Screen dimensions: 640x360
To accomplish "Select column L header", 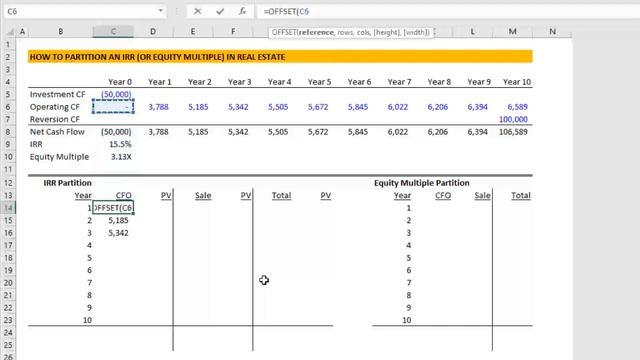I will pyautogui.click(x=472, y=31).
